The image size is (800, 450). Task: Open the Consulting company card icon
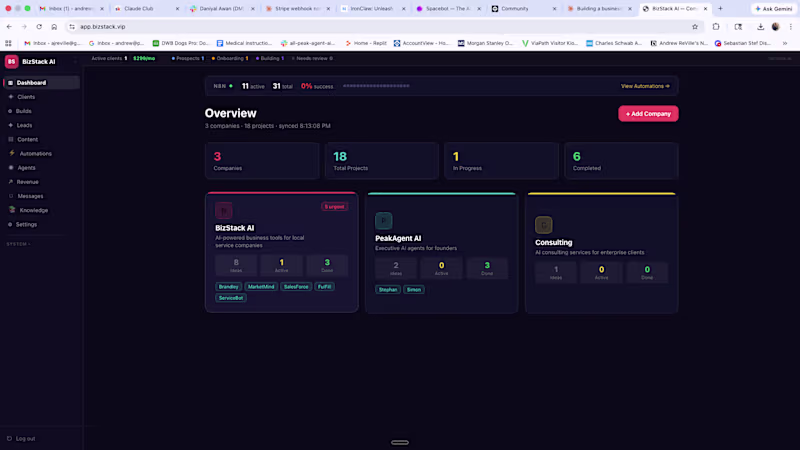pyautogui.click(x=543, y=224)
